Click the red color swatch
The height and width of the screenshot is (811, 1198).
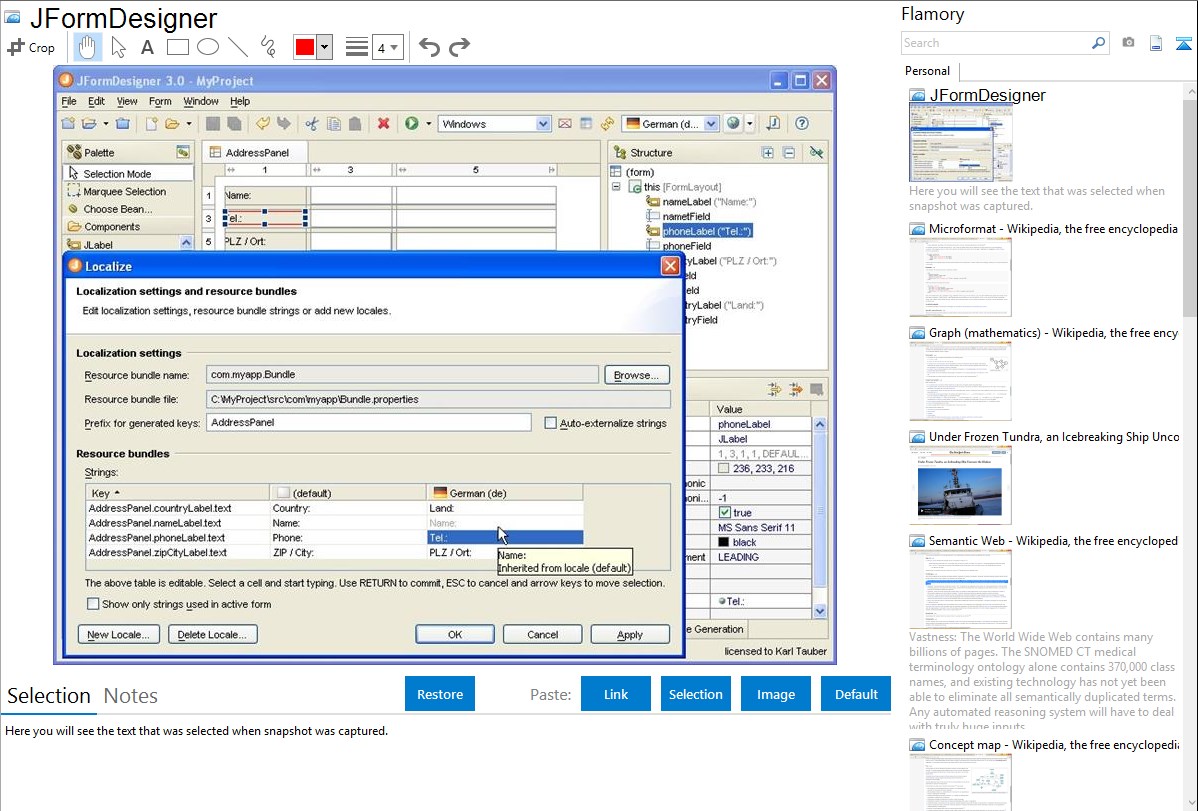tap(305, 47)
